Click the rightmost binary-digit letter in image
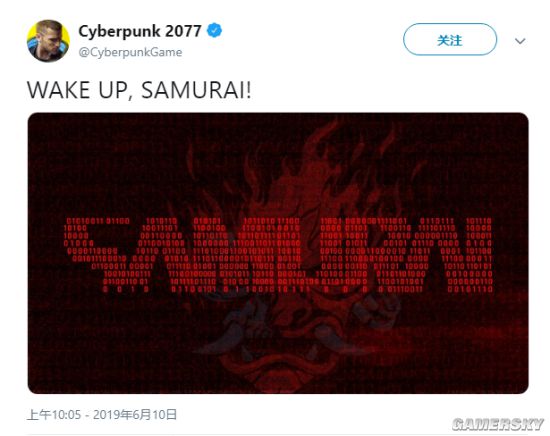The image size is (550, 436). (x=470, y=255)
